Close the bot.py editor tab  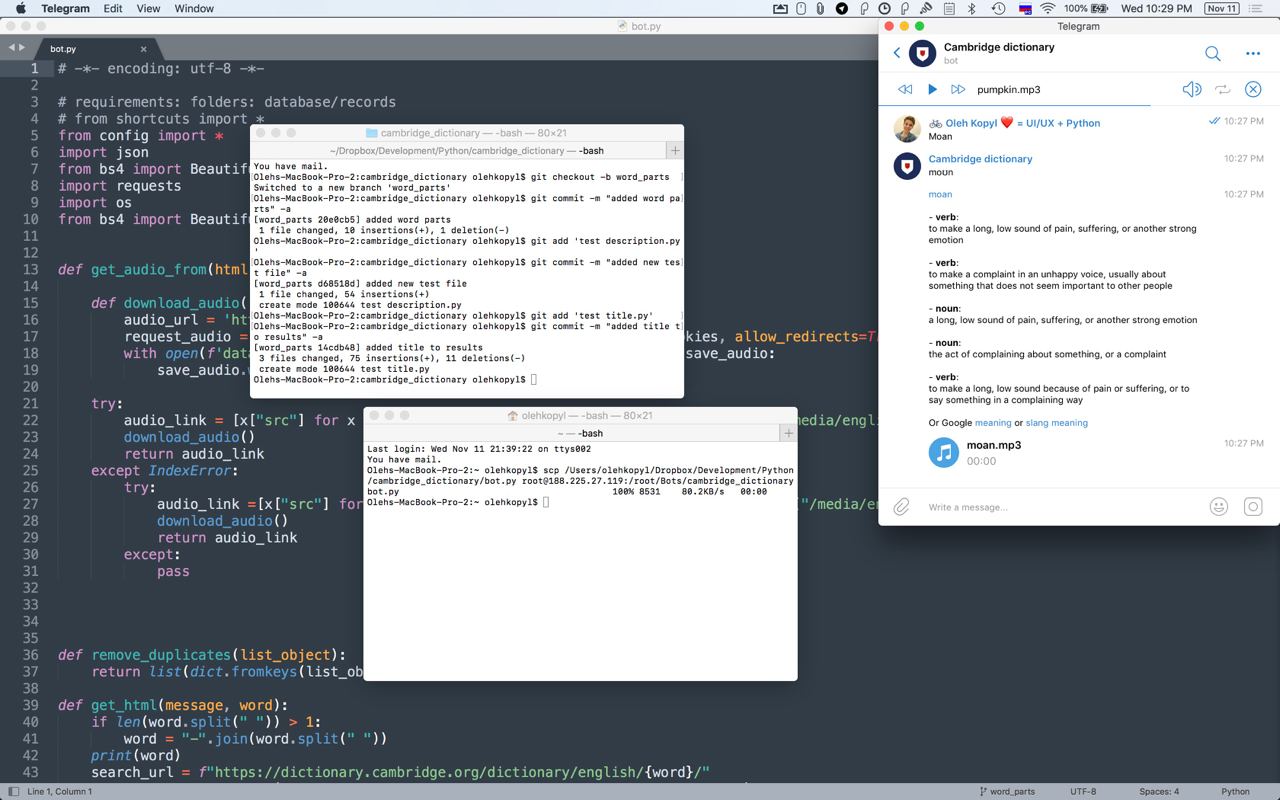pos(144,48)
